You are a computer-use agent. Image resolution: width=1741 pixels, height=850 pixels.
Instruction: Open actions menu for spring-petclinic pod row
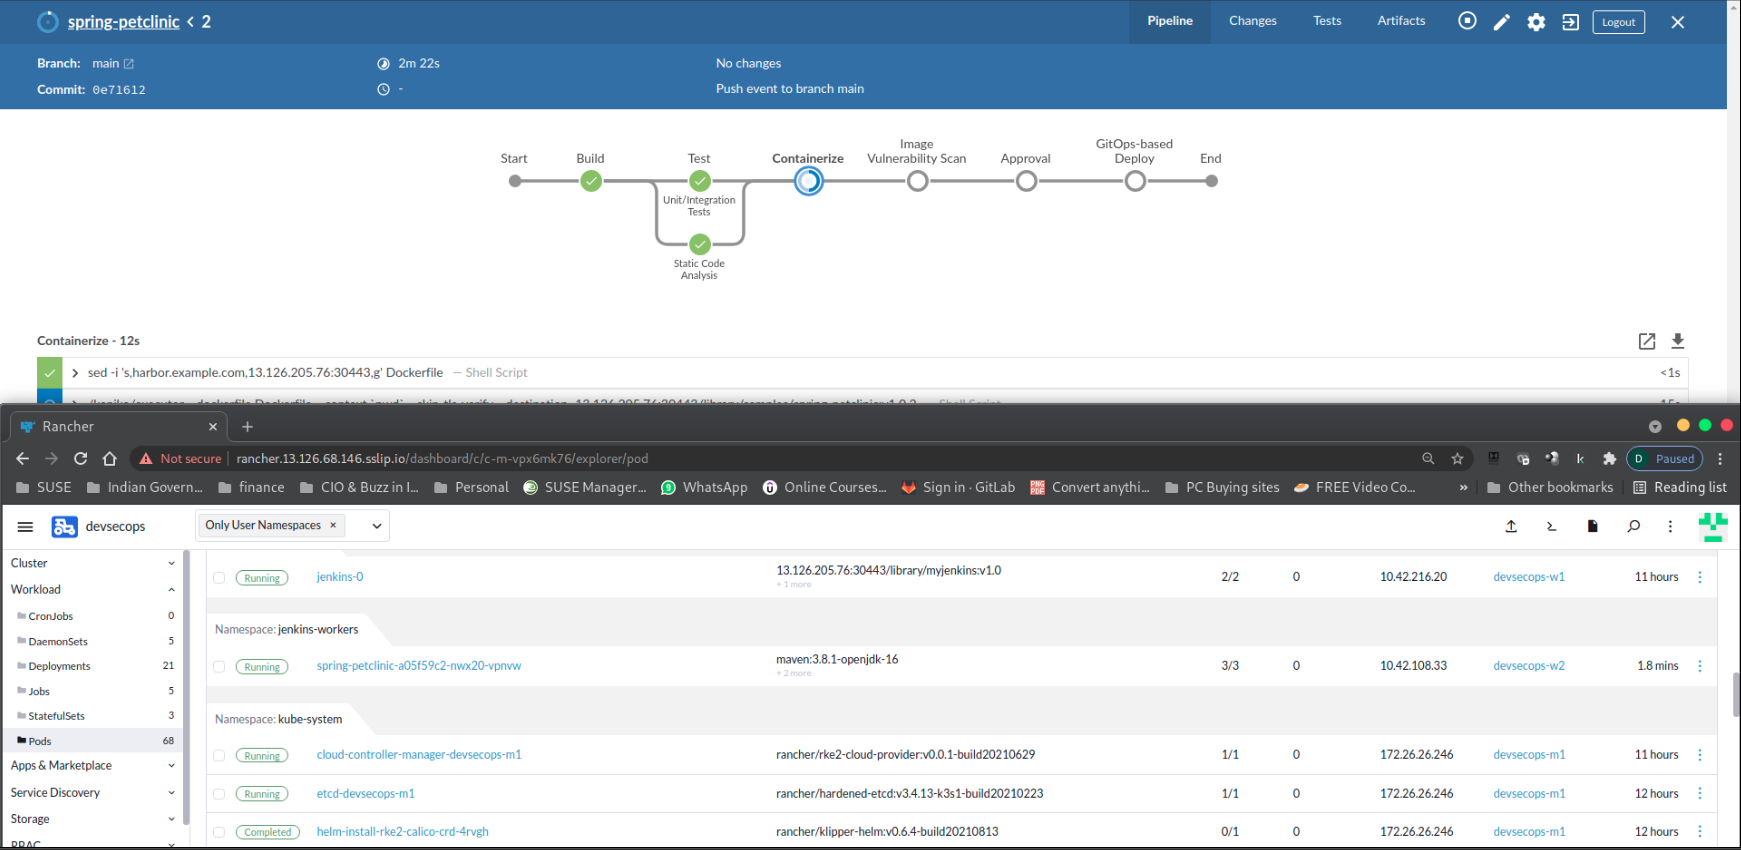(1700, 666)
